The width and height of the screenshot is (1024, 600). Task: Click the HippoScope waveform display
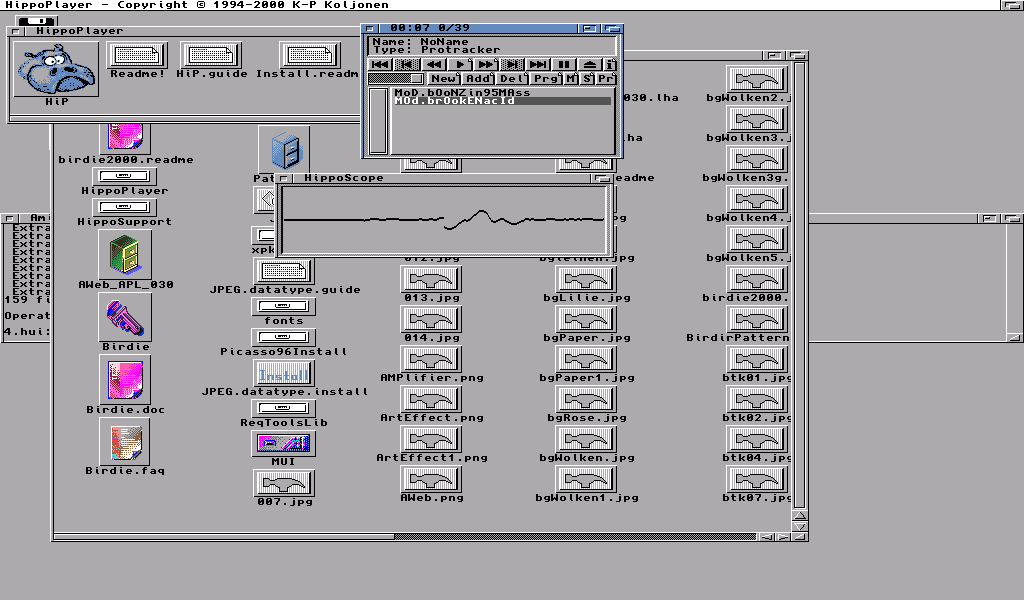(443, 219)
